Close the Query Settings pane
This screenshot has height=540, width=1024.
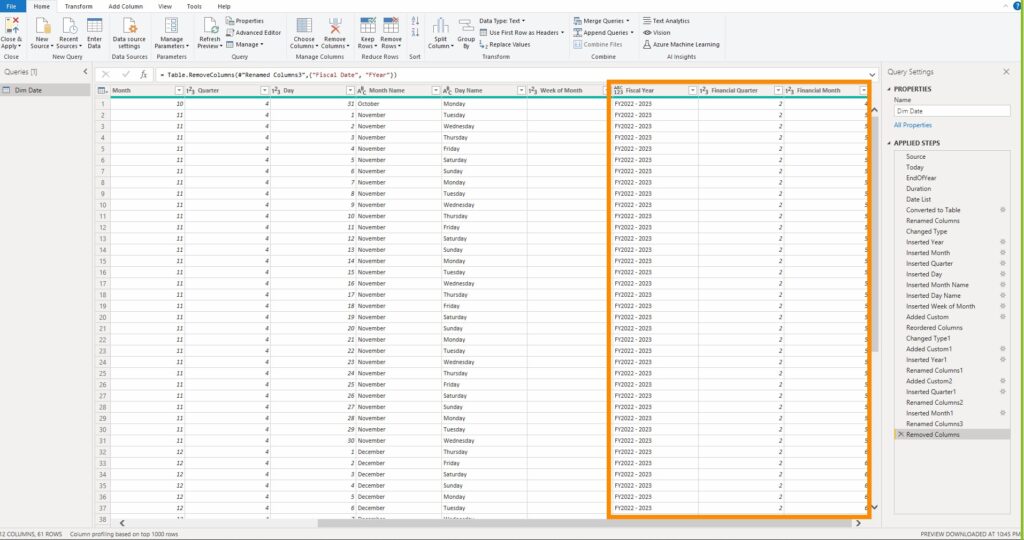(x=1006, y=72)
